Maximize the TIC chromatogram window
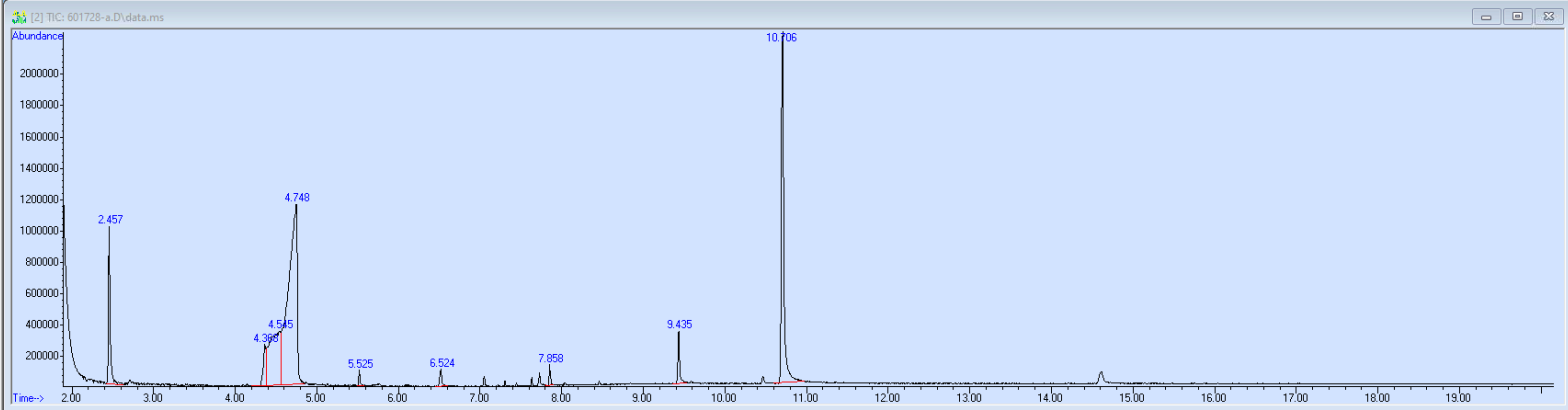The height and width of the screenshot is (410, 1568). [x=1517, y=16]
